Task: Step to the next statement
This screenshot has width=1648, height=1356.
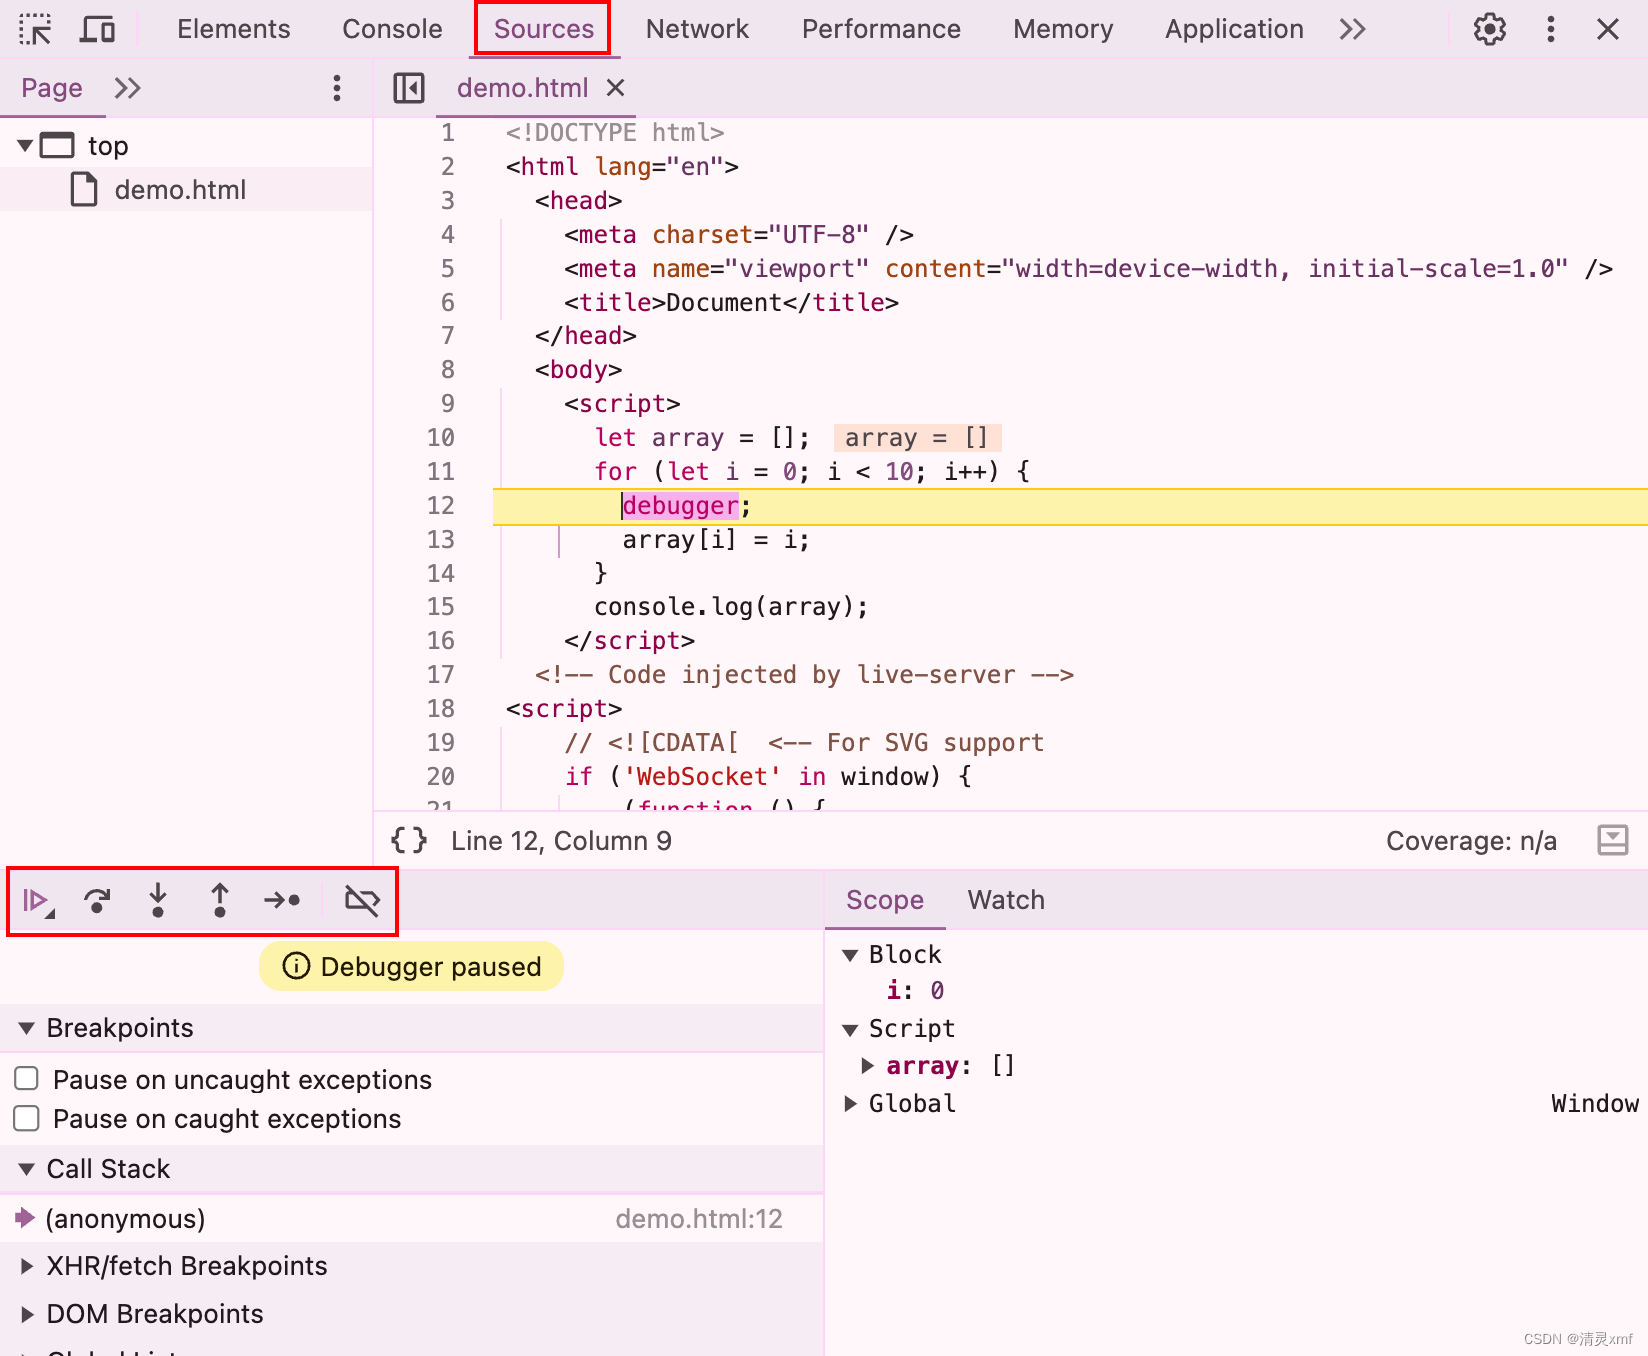Action: (x=282, y=901)
